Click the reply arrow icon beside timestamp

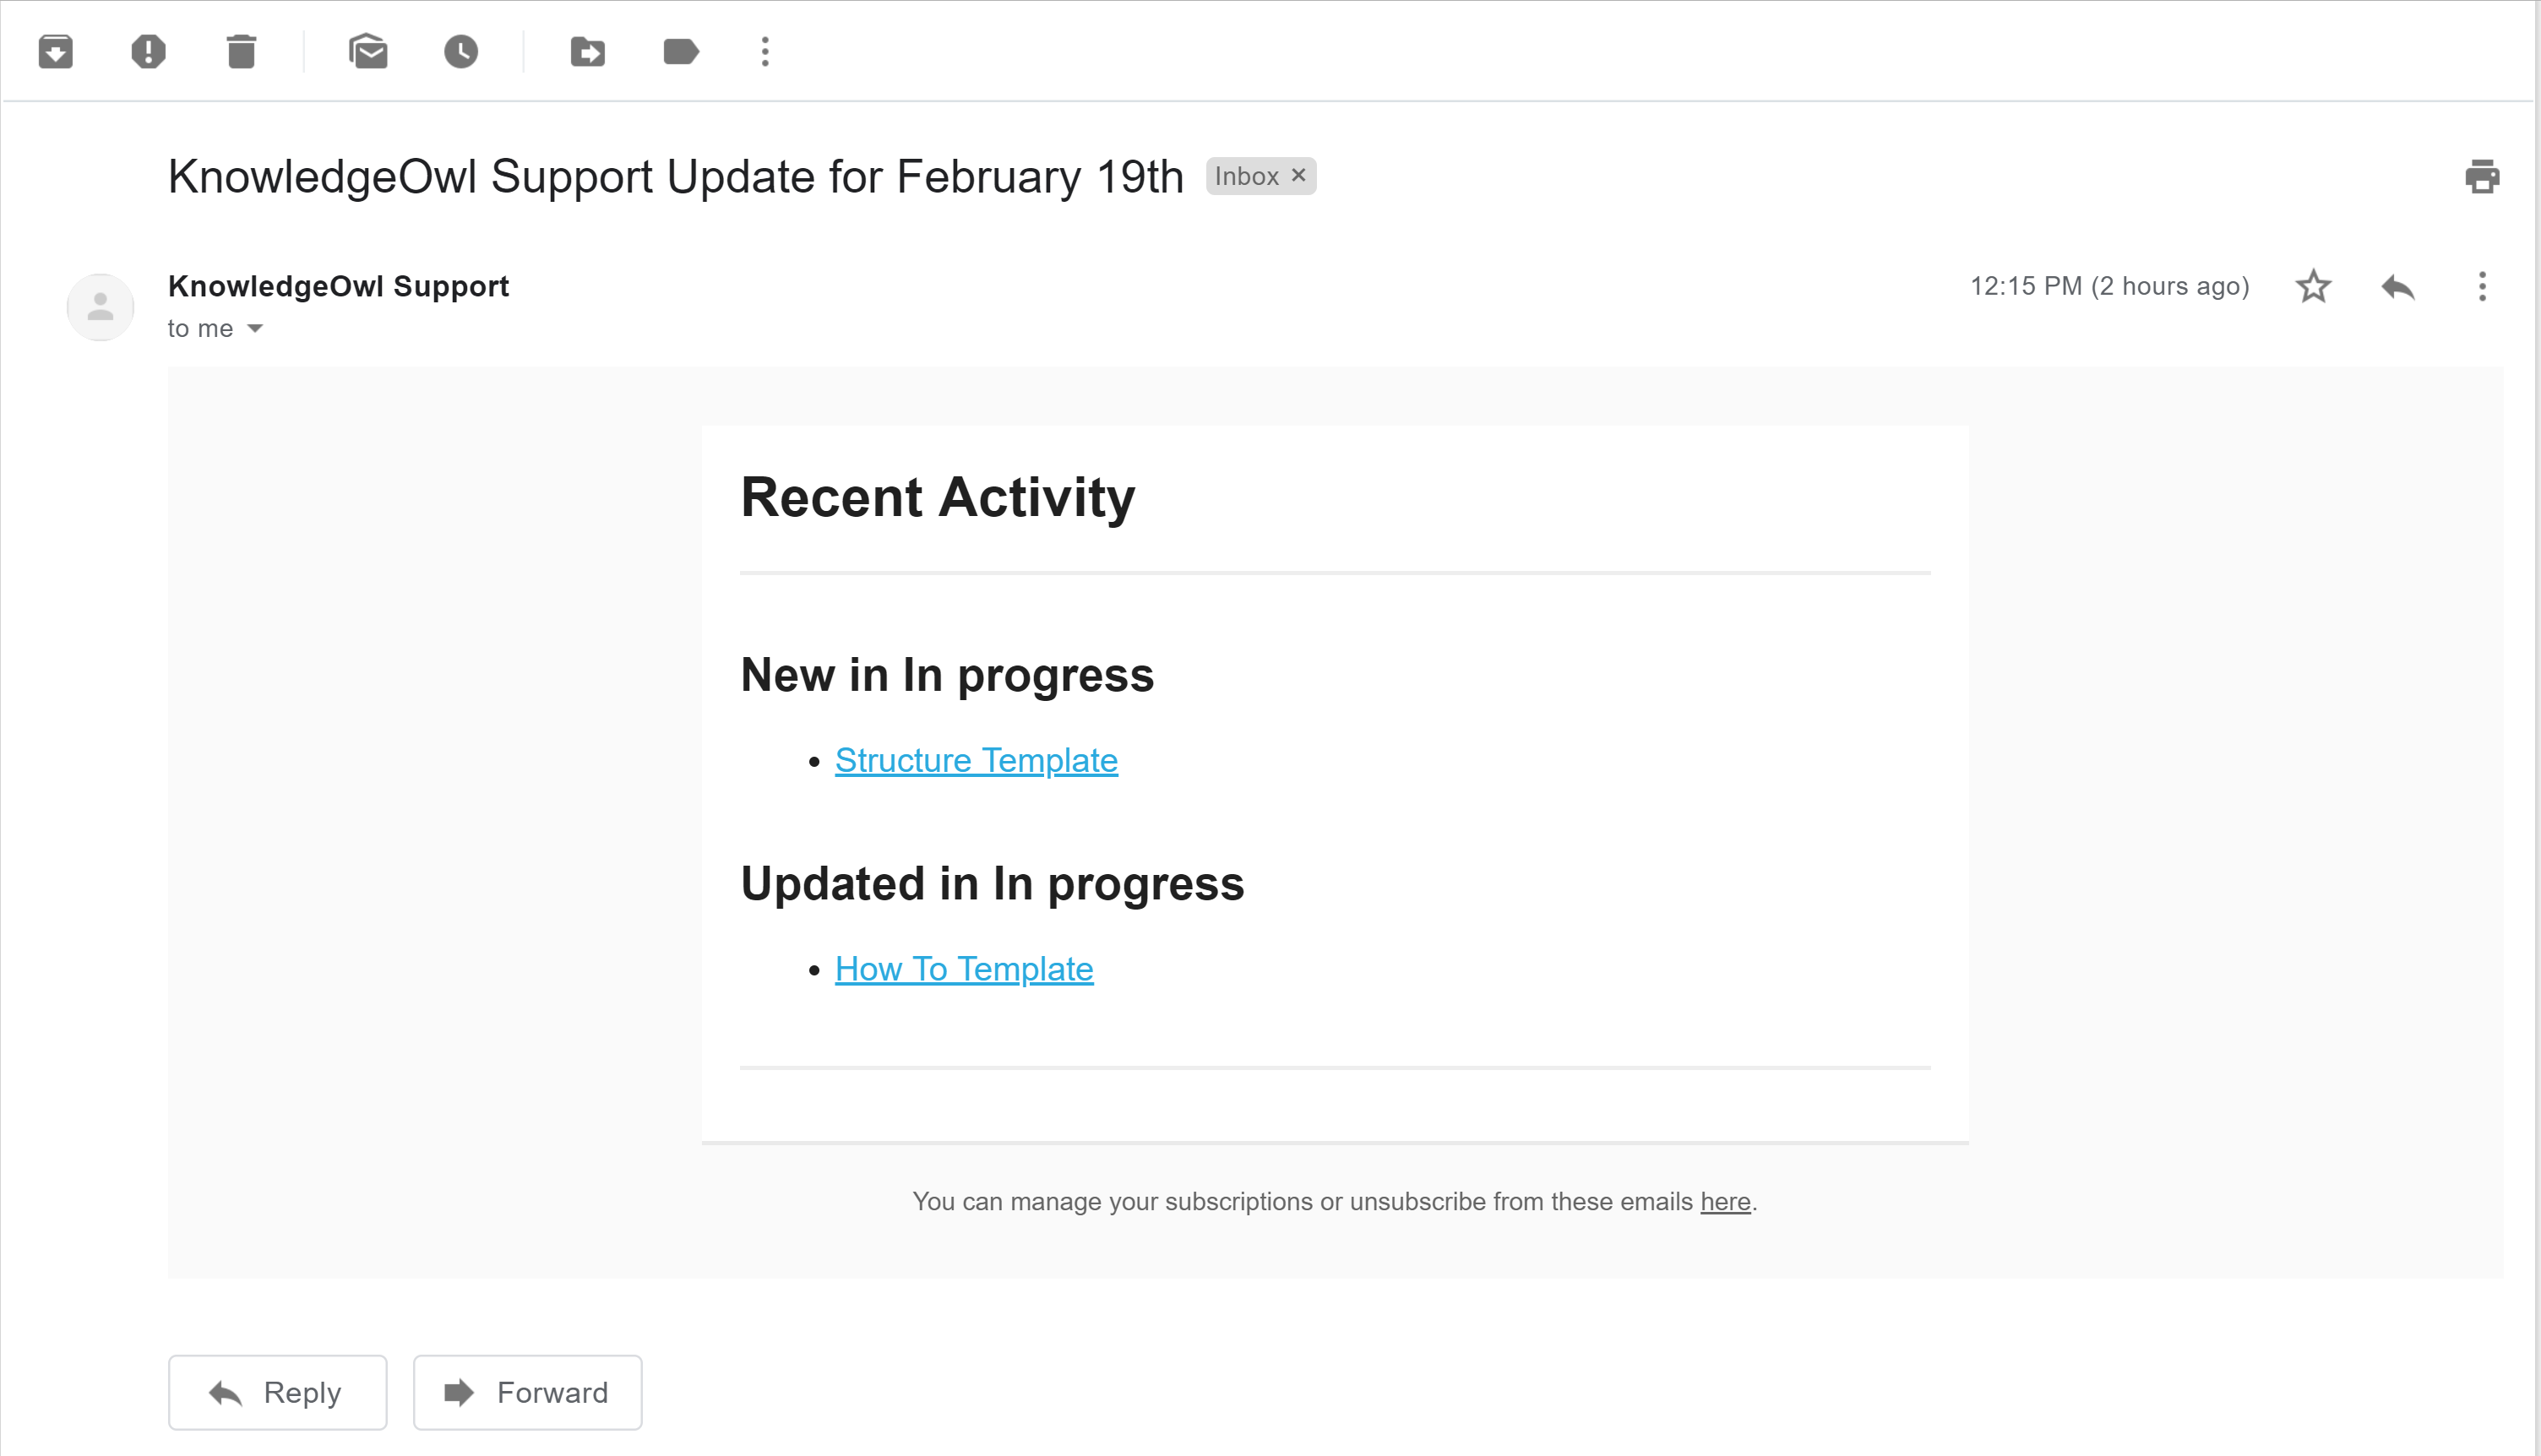(2398, 287)
